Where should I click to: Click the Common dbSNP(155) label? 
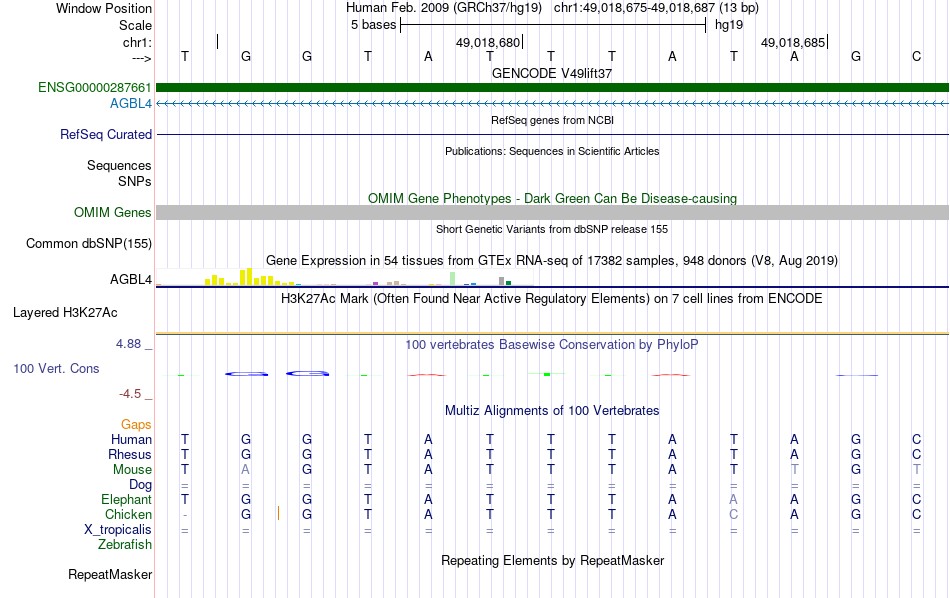pos(89,244)
